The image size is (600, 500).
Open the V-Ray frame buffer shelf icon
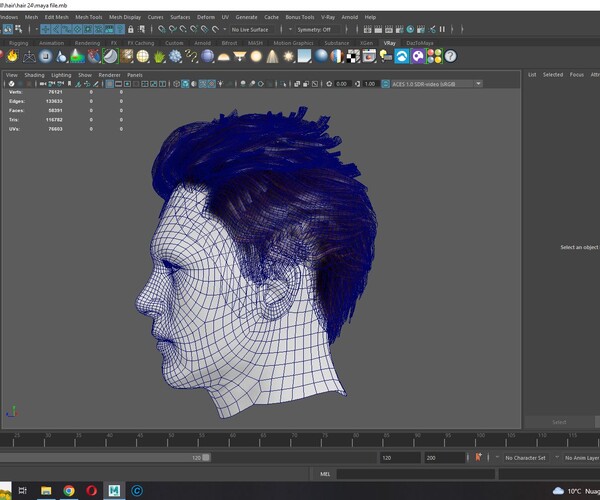[369, 56]
